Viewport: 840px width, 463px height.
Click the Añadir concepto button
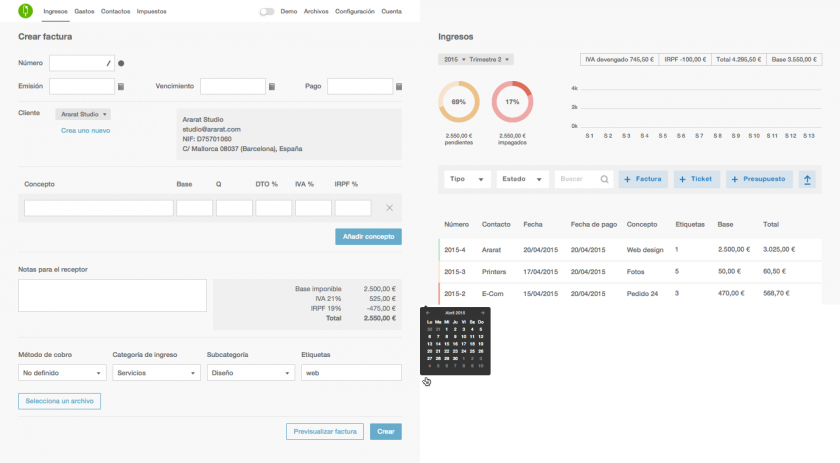pos(368,237)
